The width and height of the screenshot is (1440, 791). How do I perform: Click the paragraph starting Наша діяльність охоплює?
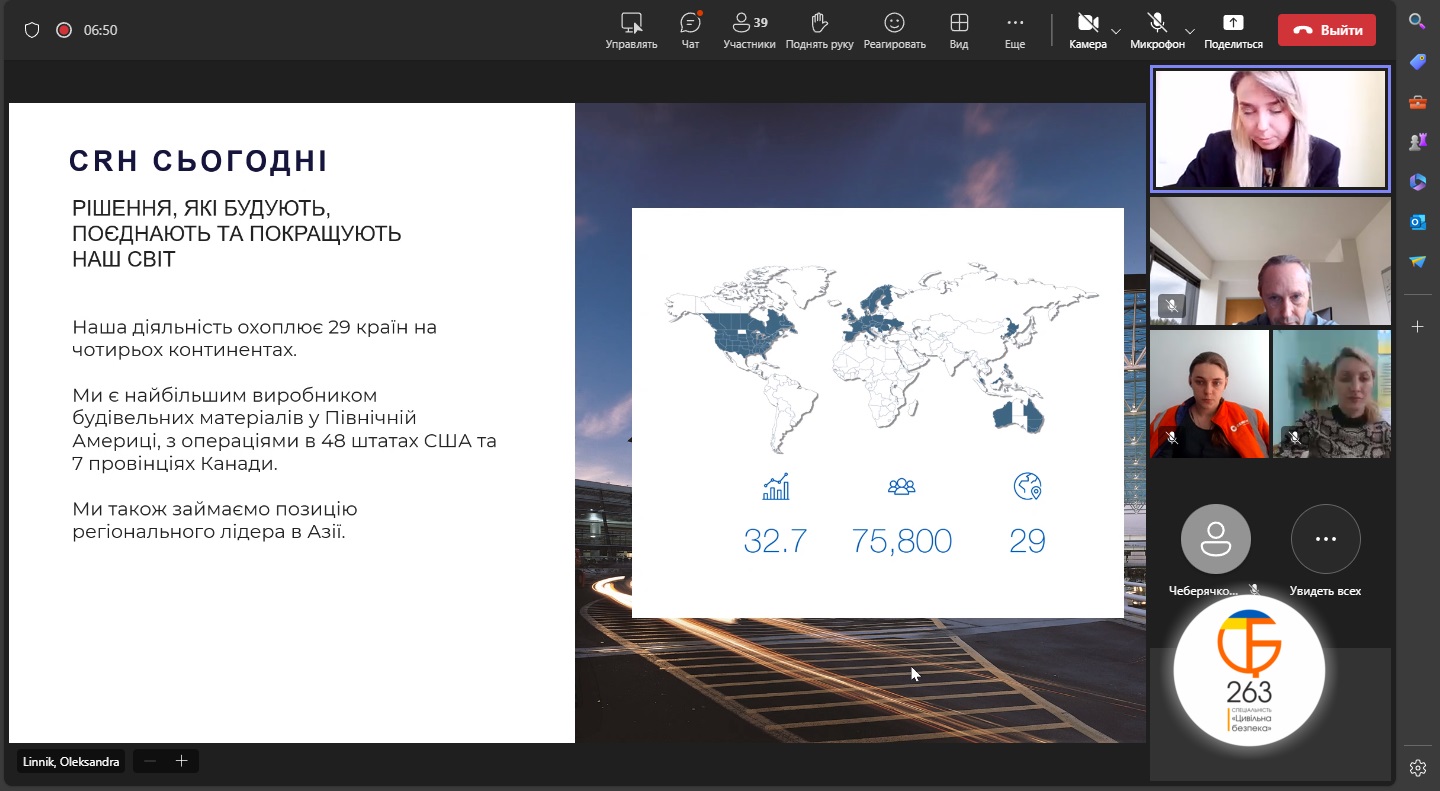[255, 339]
